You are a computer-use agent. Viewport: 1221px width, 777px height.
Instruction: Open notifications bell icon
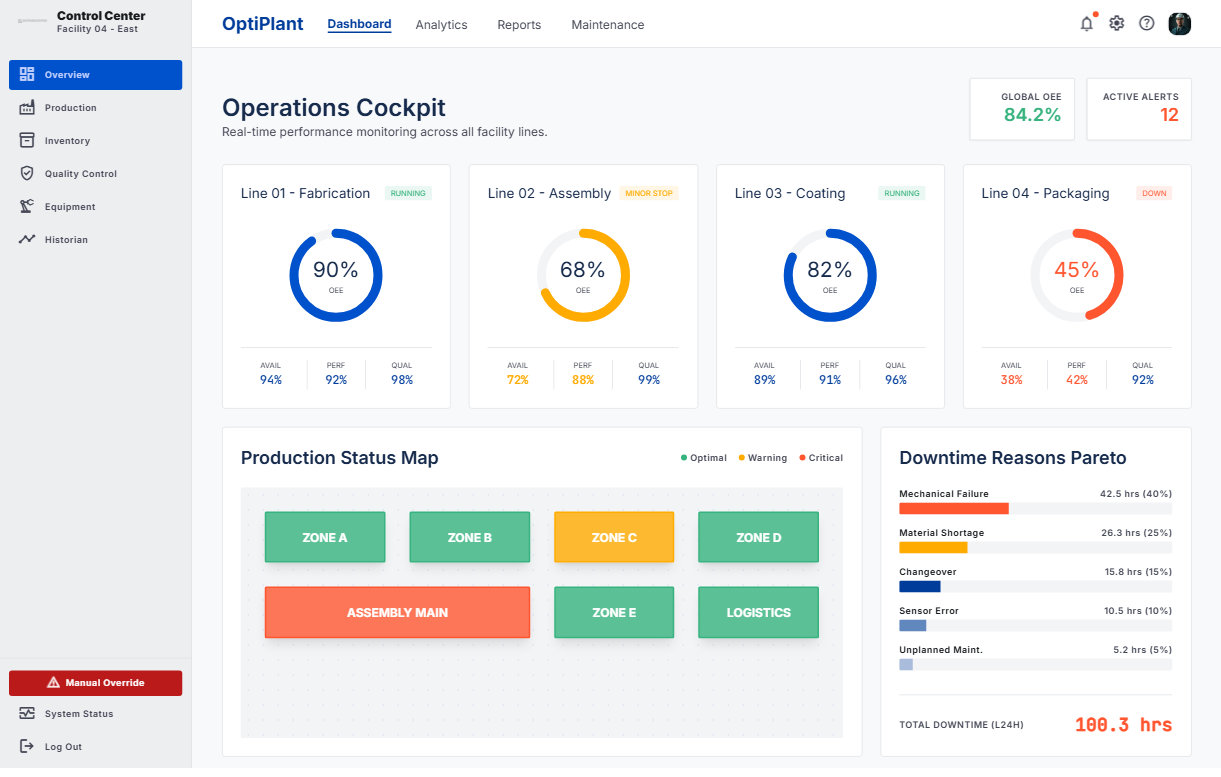pyautogui.click(x=1087, y=24)
